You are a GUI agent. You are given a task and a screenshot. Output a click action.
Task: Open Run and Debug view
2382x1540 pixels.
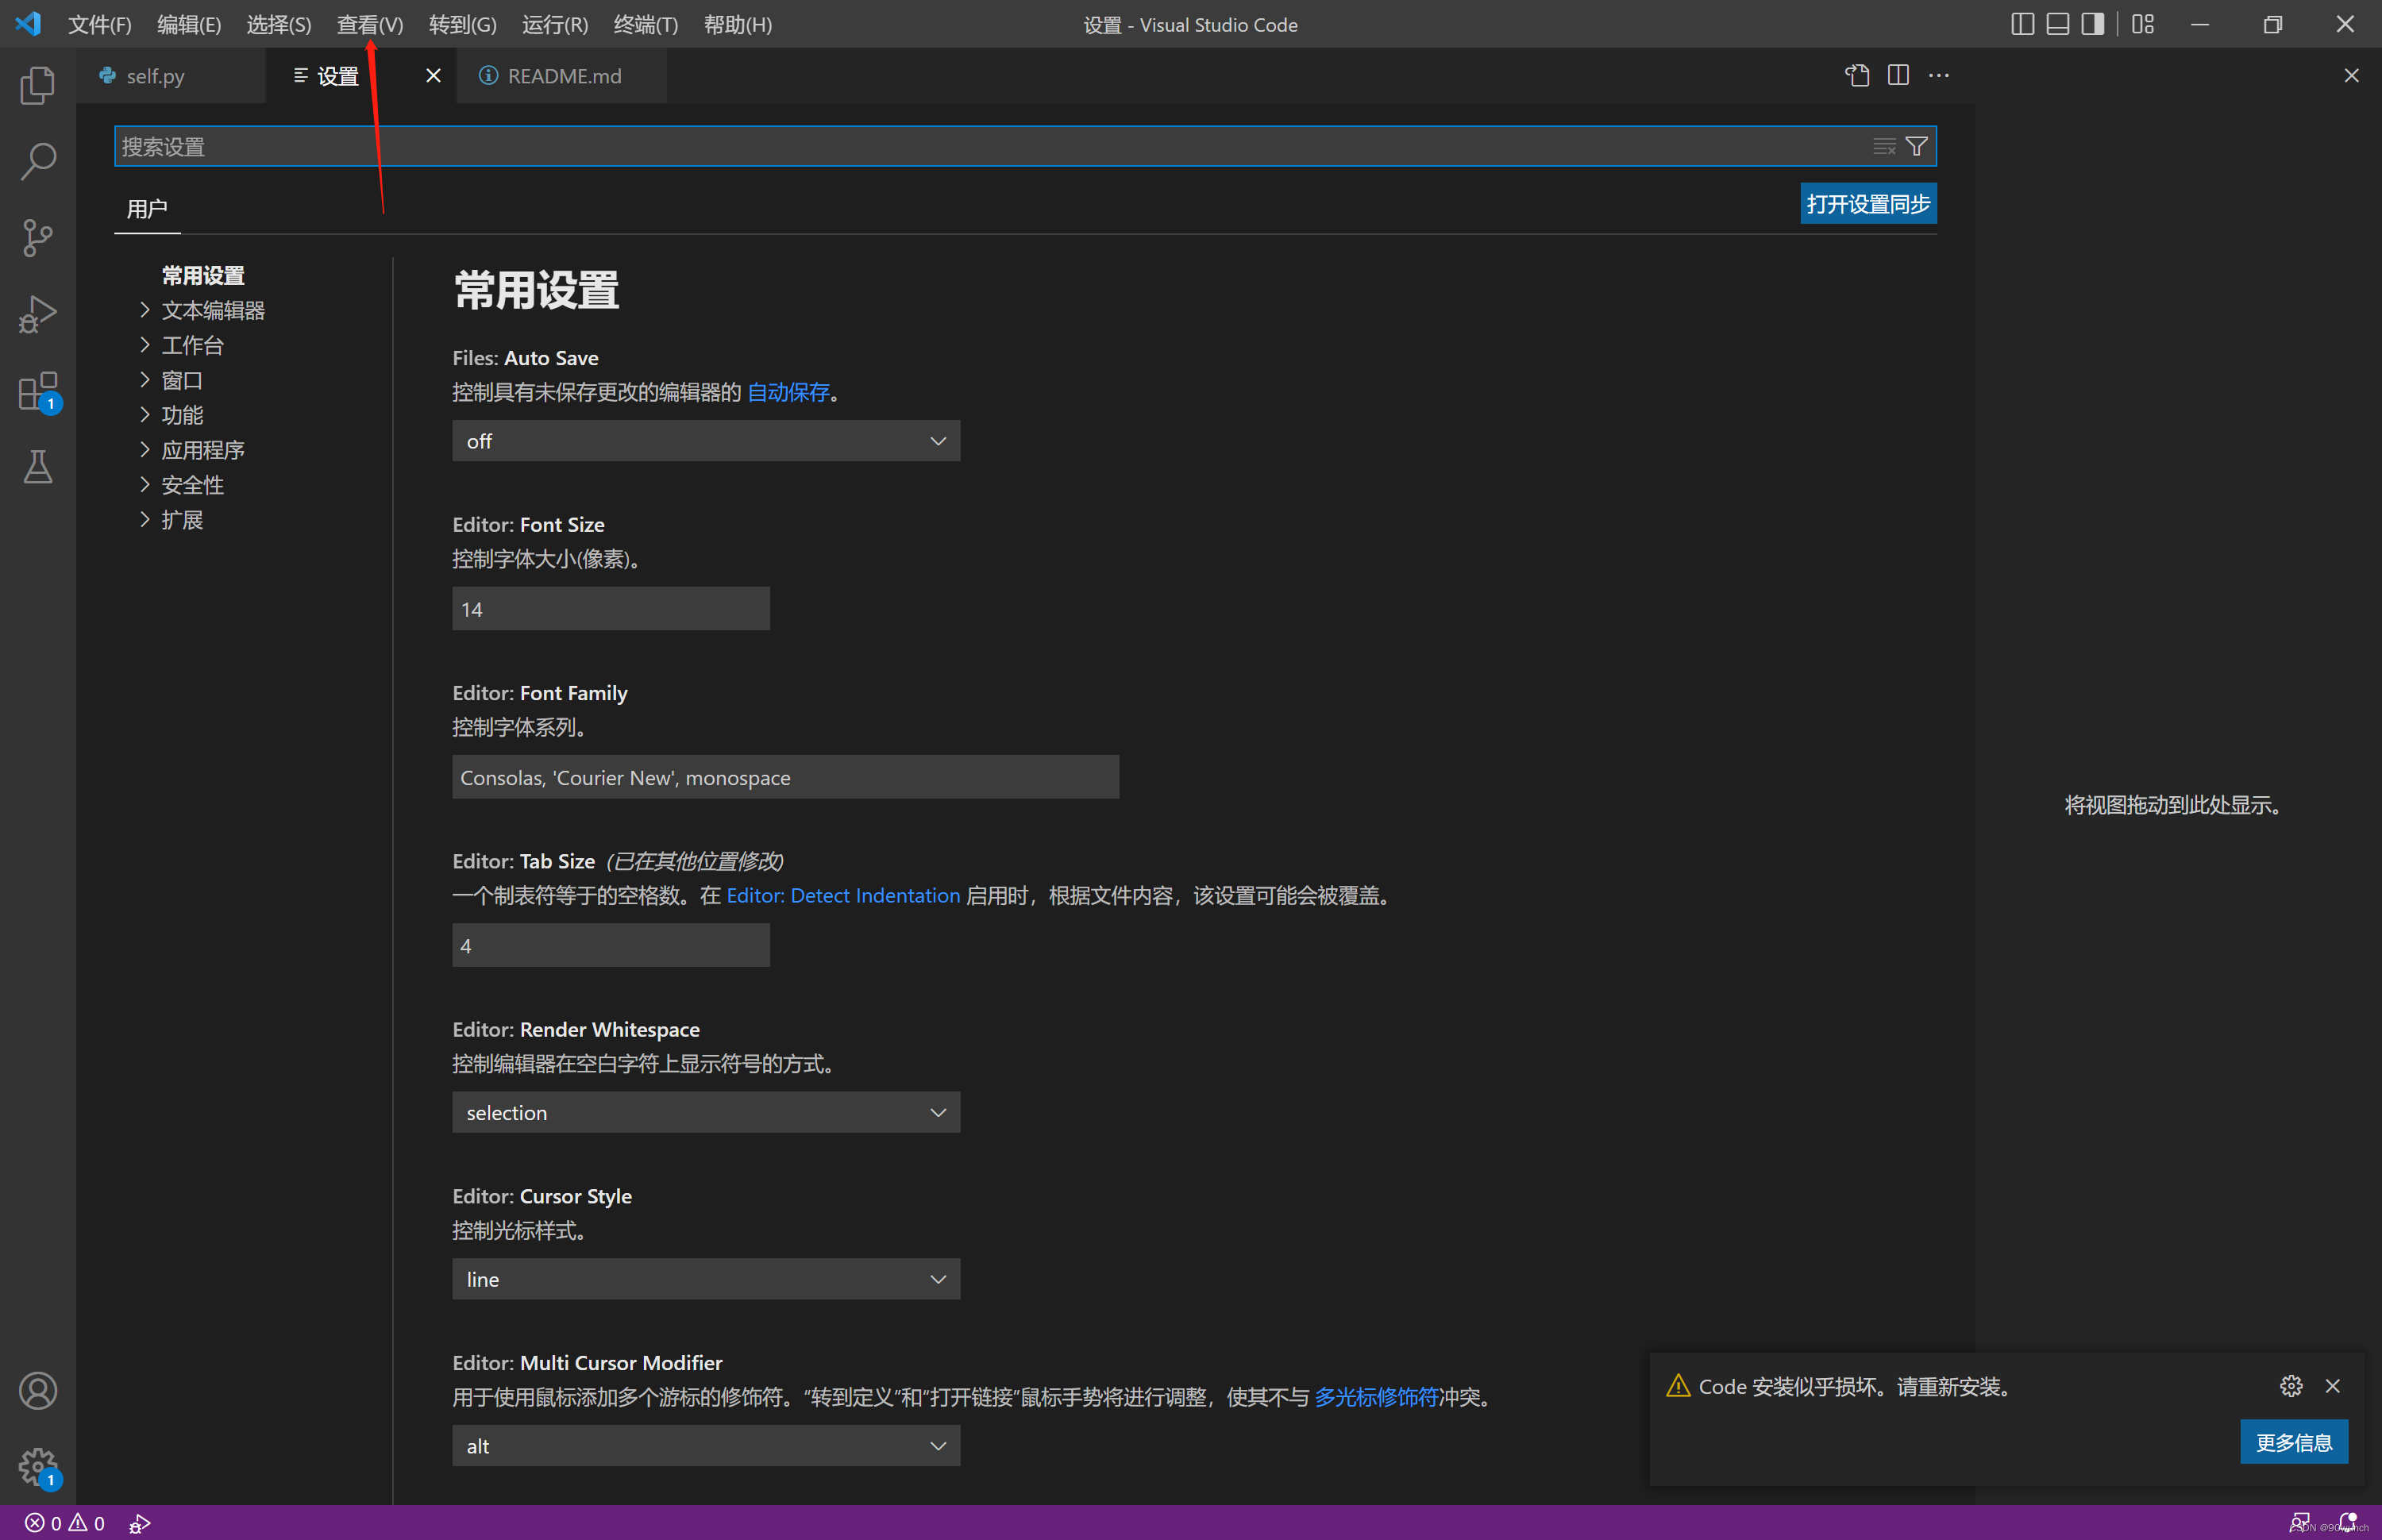point(37,314)
